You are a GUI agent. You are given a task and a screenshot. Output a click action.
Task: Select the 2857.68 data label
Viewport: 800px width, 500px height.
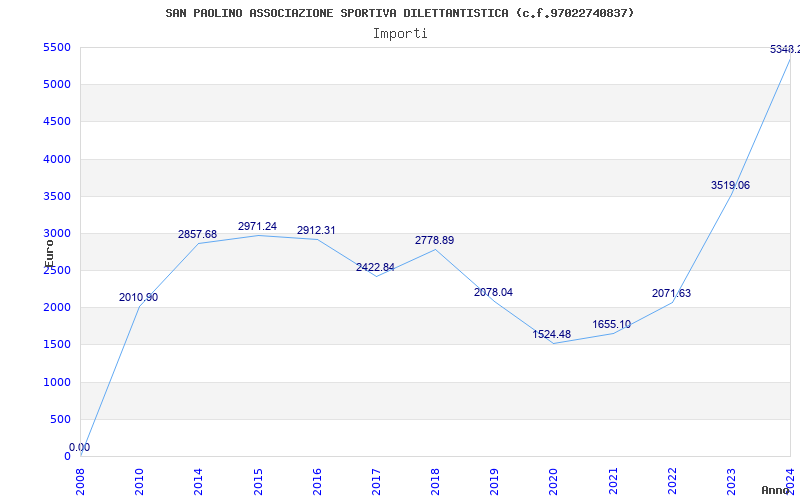[197, 235]
